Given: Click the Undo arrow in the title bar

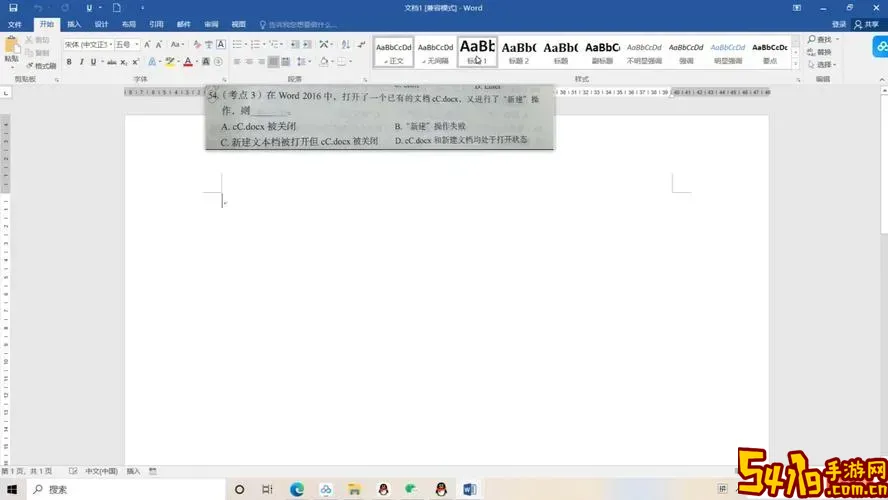Looking at the screenshot, I should click(x=38, y=8).
